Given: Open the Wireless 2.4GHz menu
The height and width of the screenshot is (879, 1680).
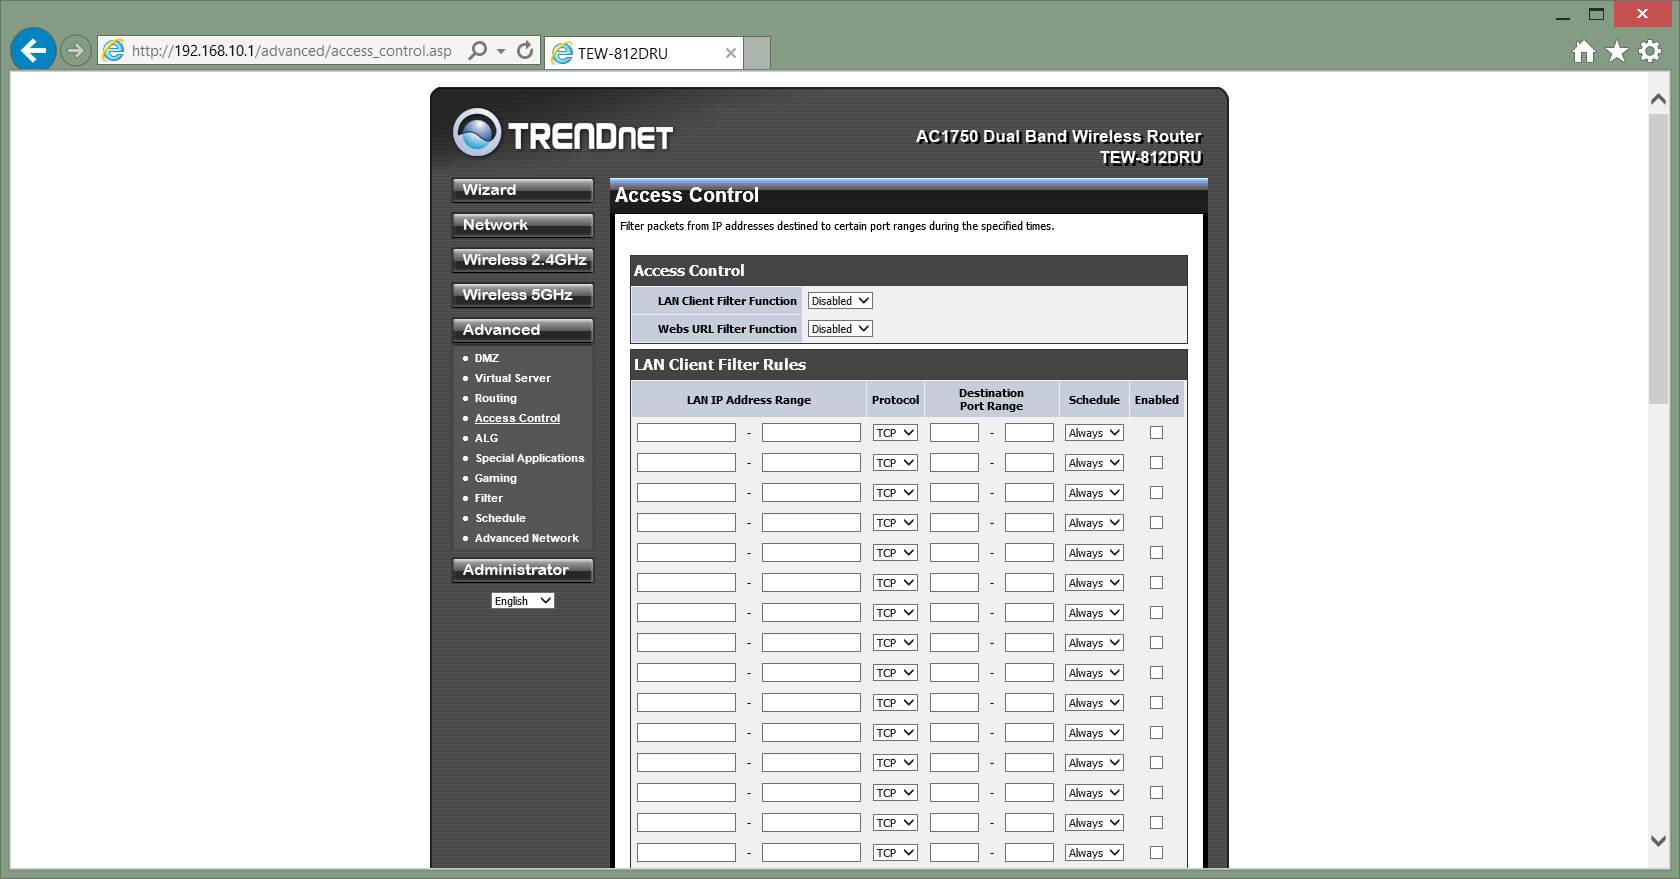Looking at the screenshot, I should [522, 260].
